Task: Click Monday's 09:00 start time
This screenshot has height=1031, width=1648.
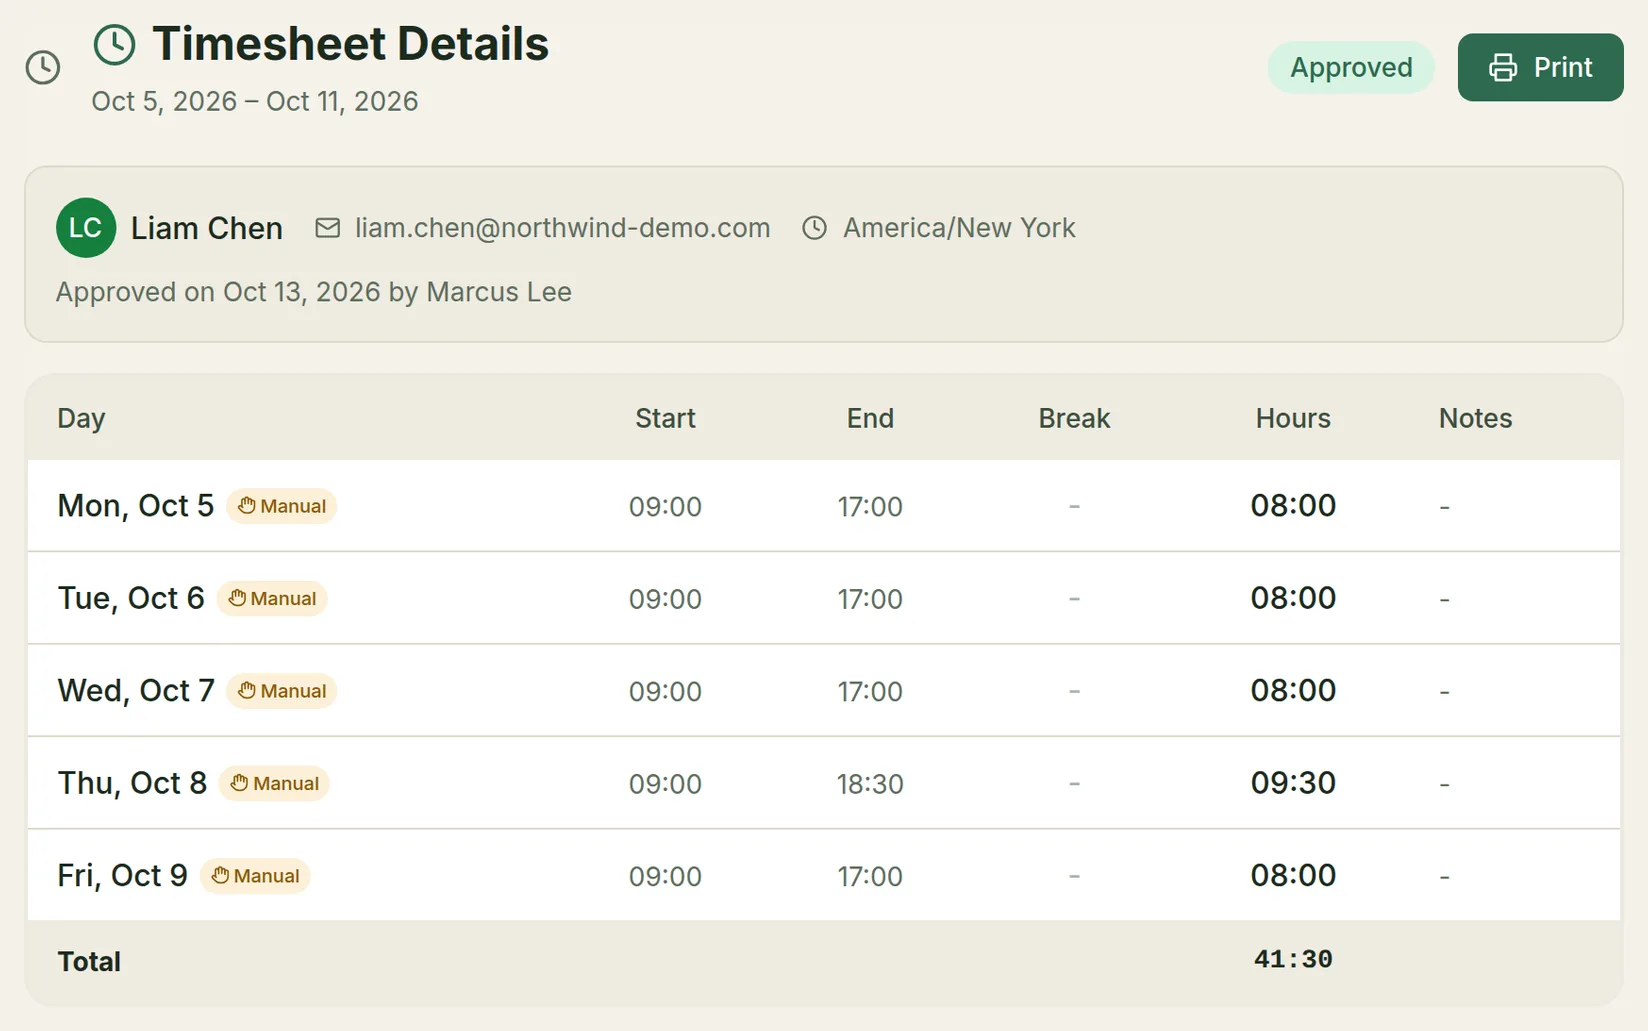Action: coord(665,507)
